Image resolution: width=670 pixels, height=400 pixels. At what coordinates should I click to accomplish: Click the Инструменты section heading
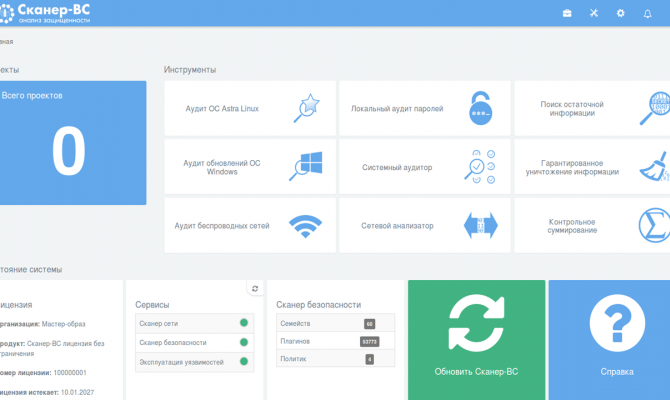coord(190,70)
